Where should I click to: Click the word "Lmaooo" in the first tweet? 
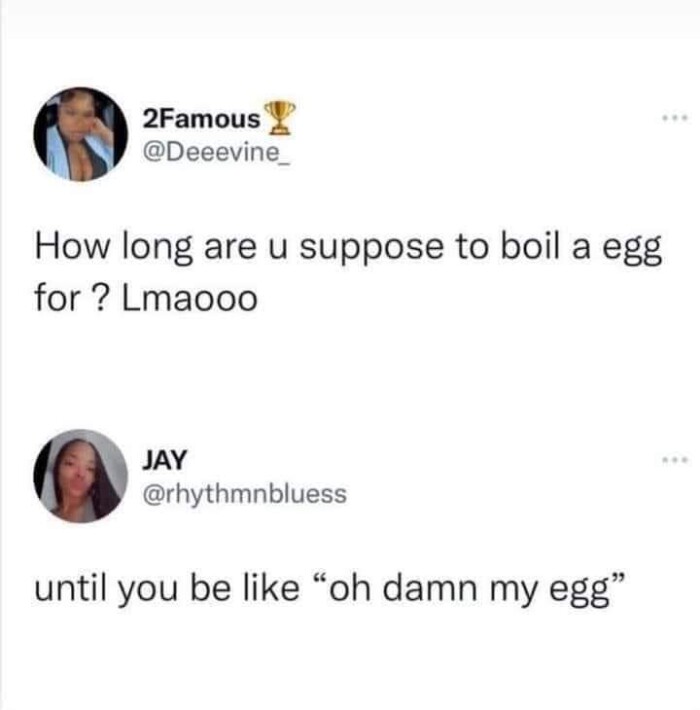pyautogui.click(x=189, y=298)
